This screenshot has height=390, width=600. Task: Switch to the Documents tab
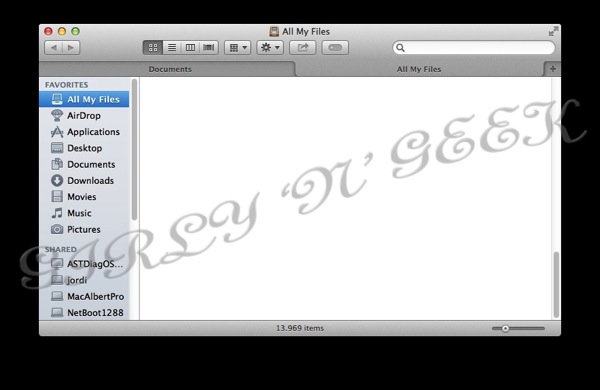coord(168,69)
